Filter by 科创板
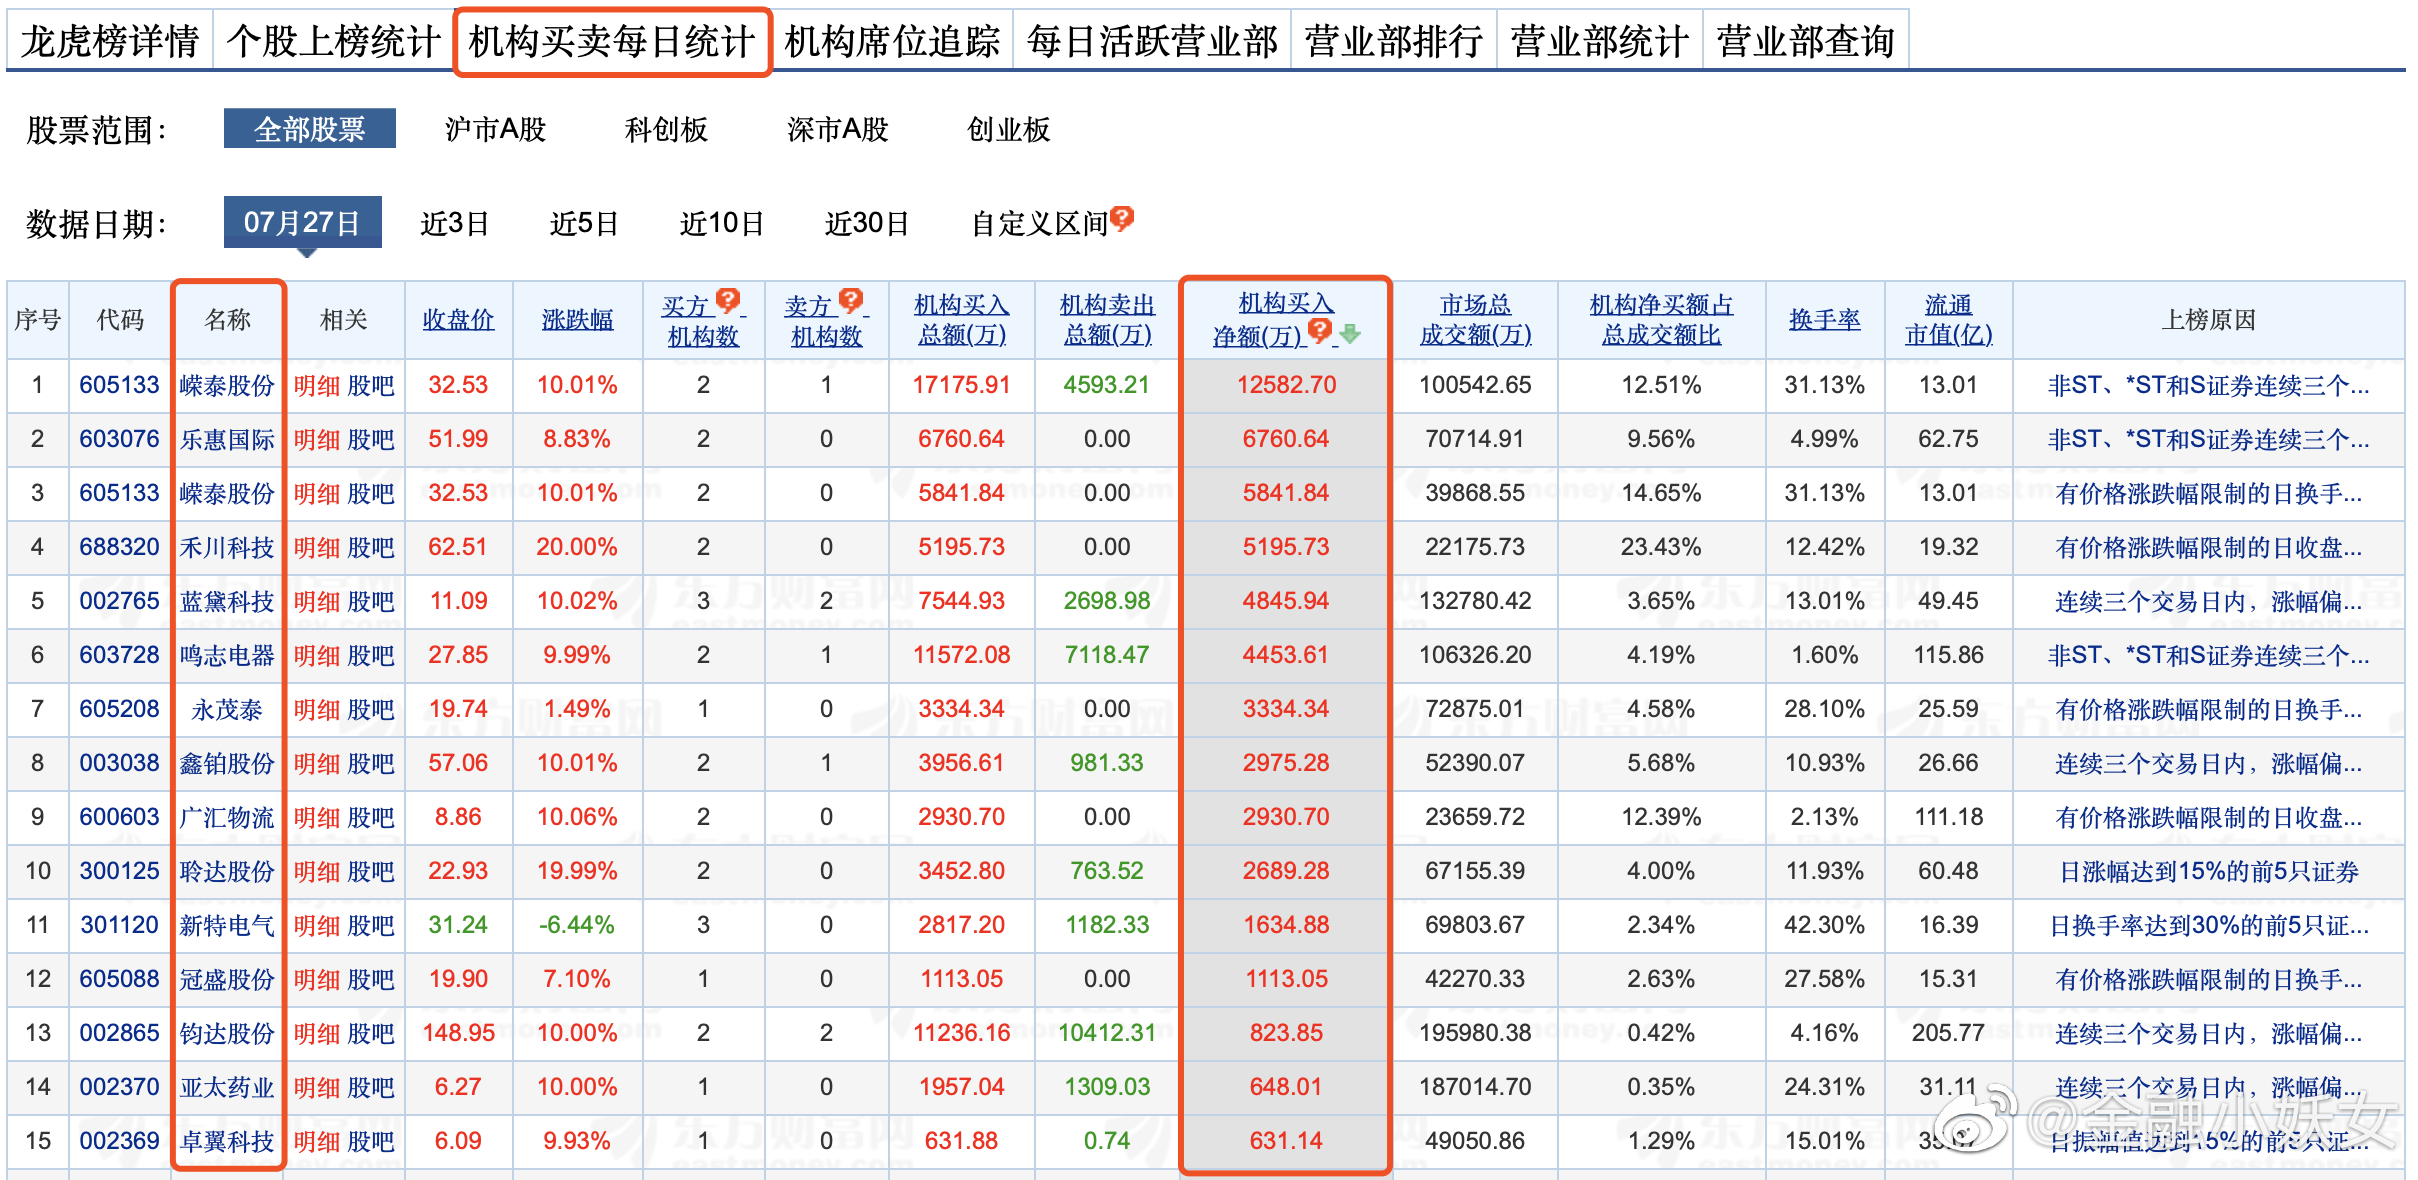The image size is (2418, 1180). pyautogui.click(x=666, y=129)
